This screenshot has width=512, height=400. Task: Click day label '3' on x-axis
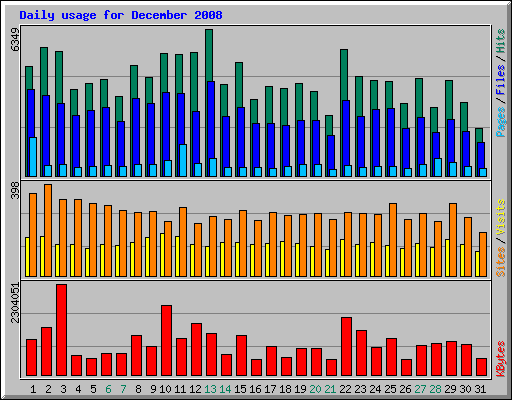click(63, 389)
